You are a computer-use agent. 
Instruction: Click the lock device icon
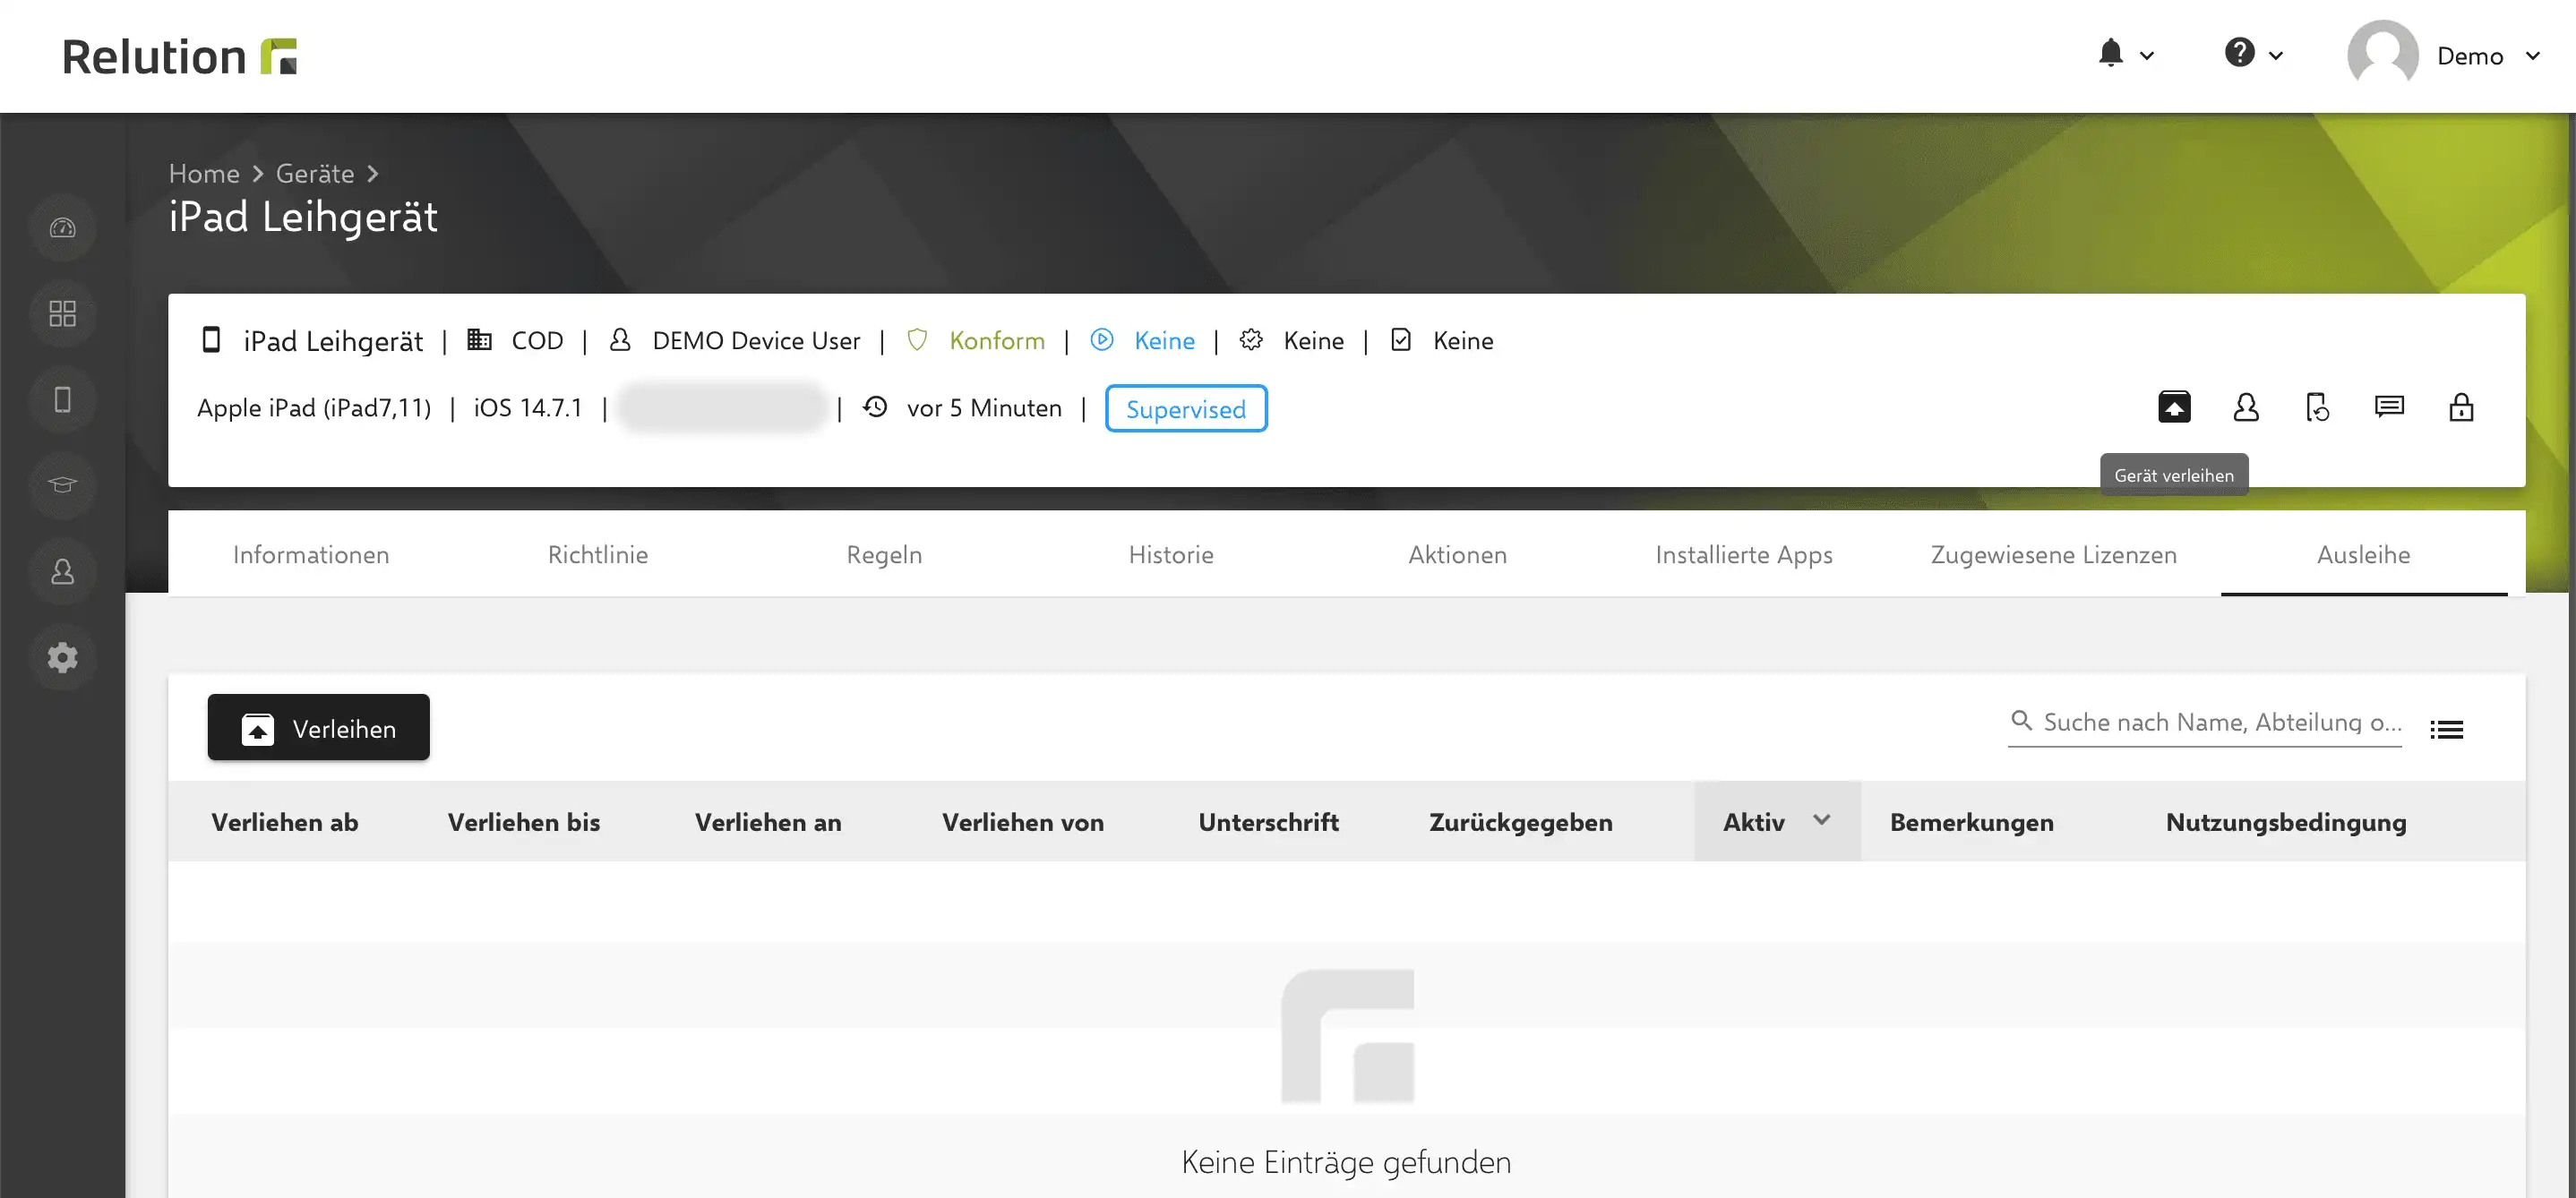2461,407
